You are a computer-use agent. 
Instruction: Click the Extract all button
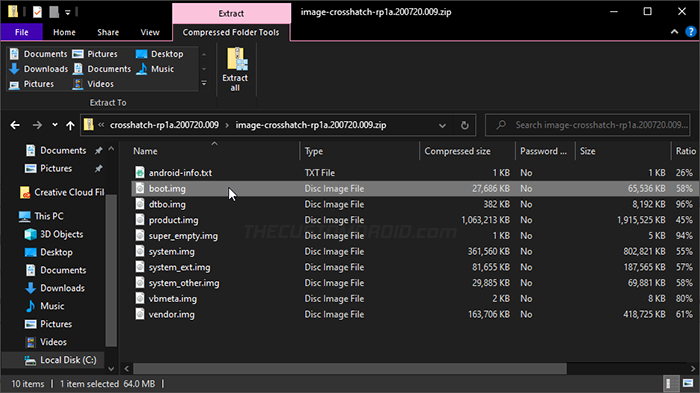tap(235, 69)
